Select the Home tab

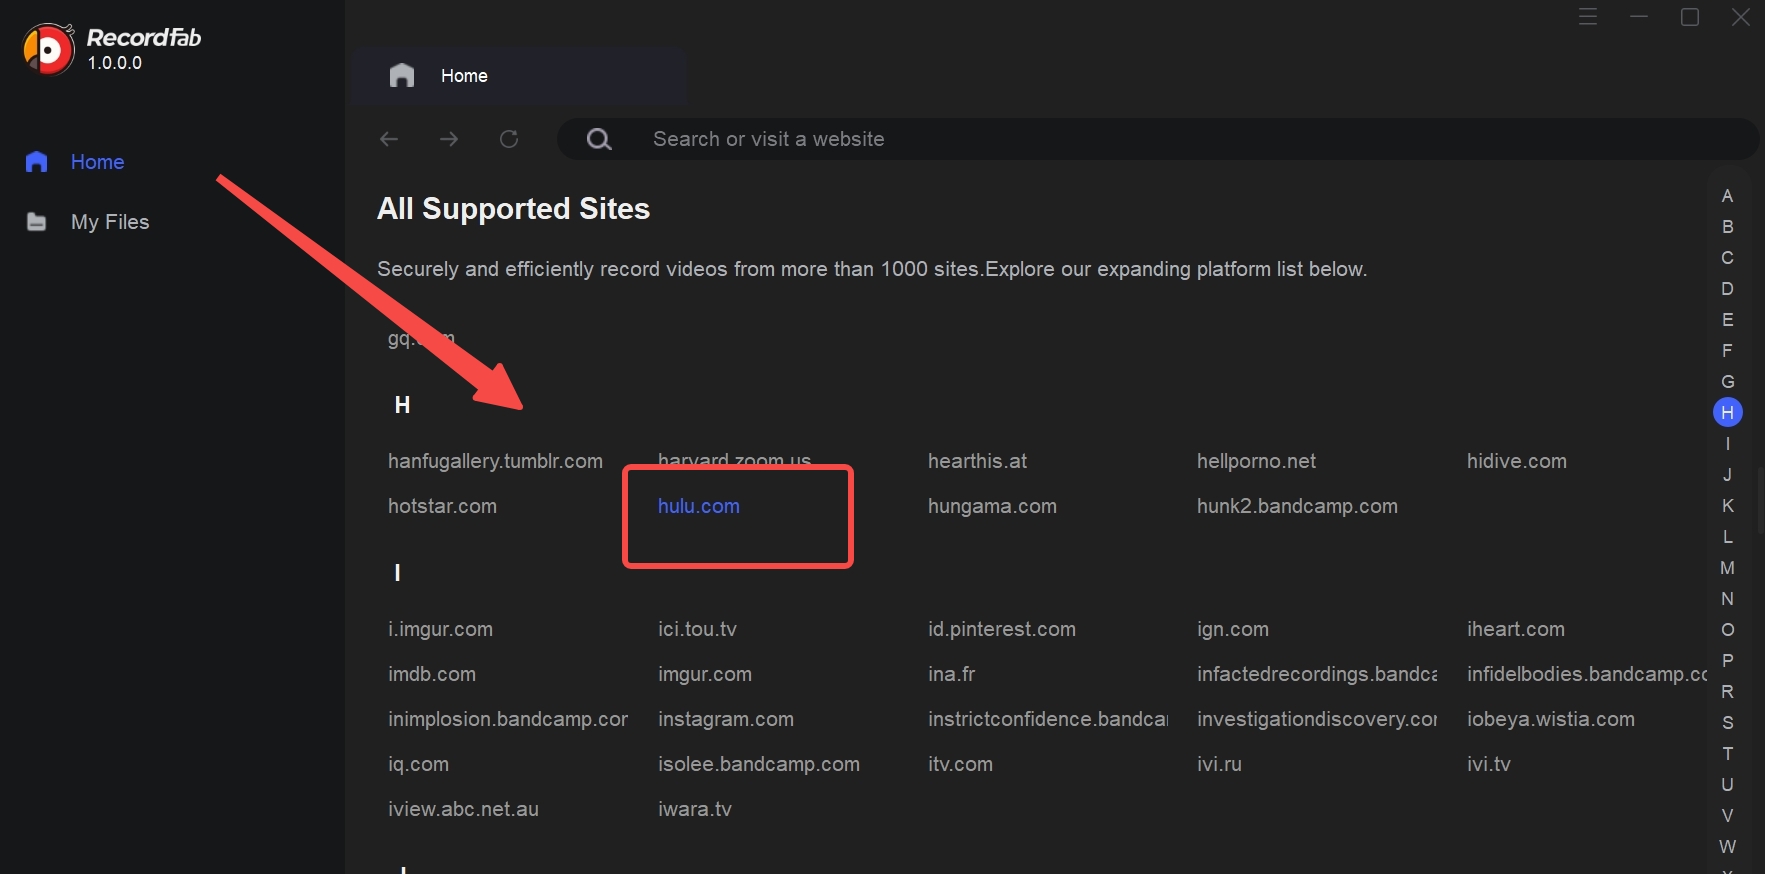click(x=518, y=76)
